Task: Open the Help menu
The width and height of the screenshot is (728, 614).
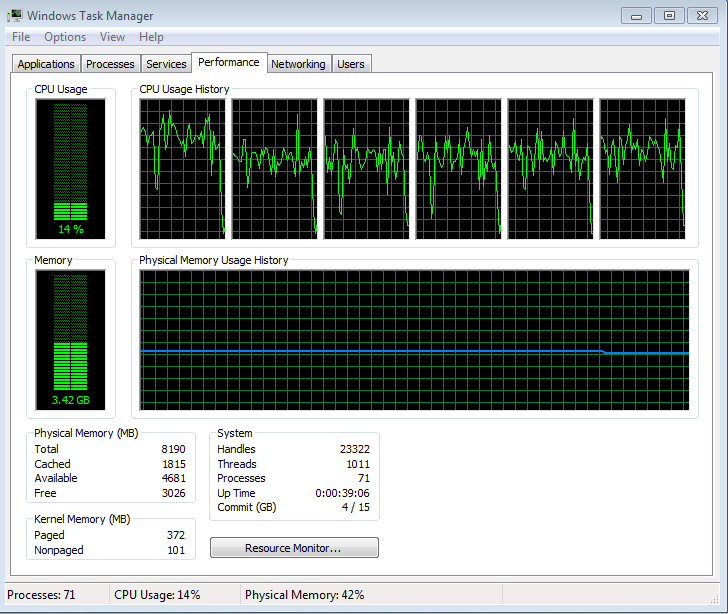Action: pyautogui.click(x=151, y=37)
